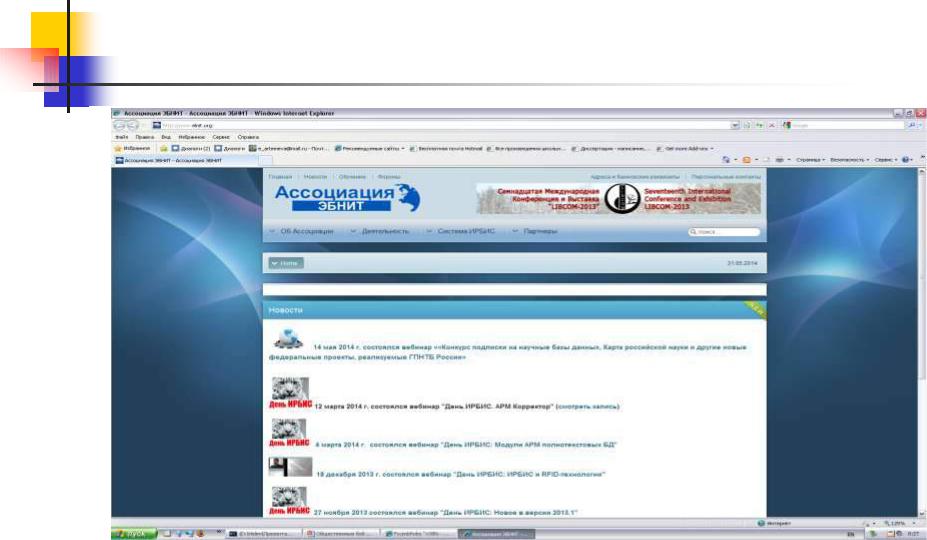The height and width of the screenshot is (540, 927).
Task: Open the Страница dropdown in command bar
Action: click(x=810, y=160)
